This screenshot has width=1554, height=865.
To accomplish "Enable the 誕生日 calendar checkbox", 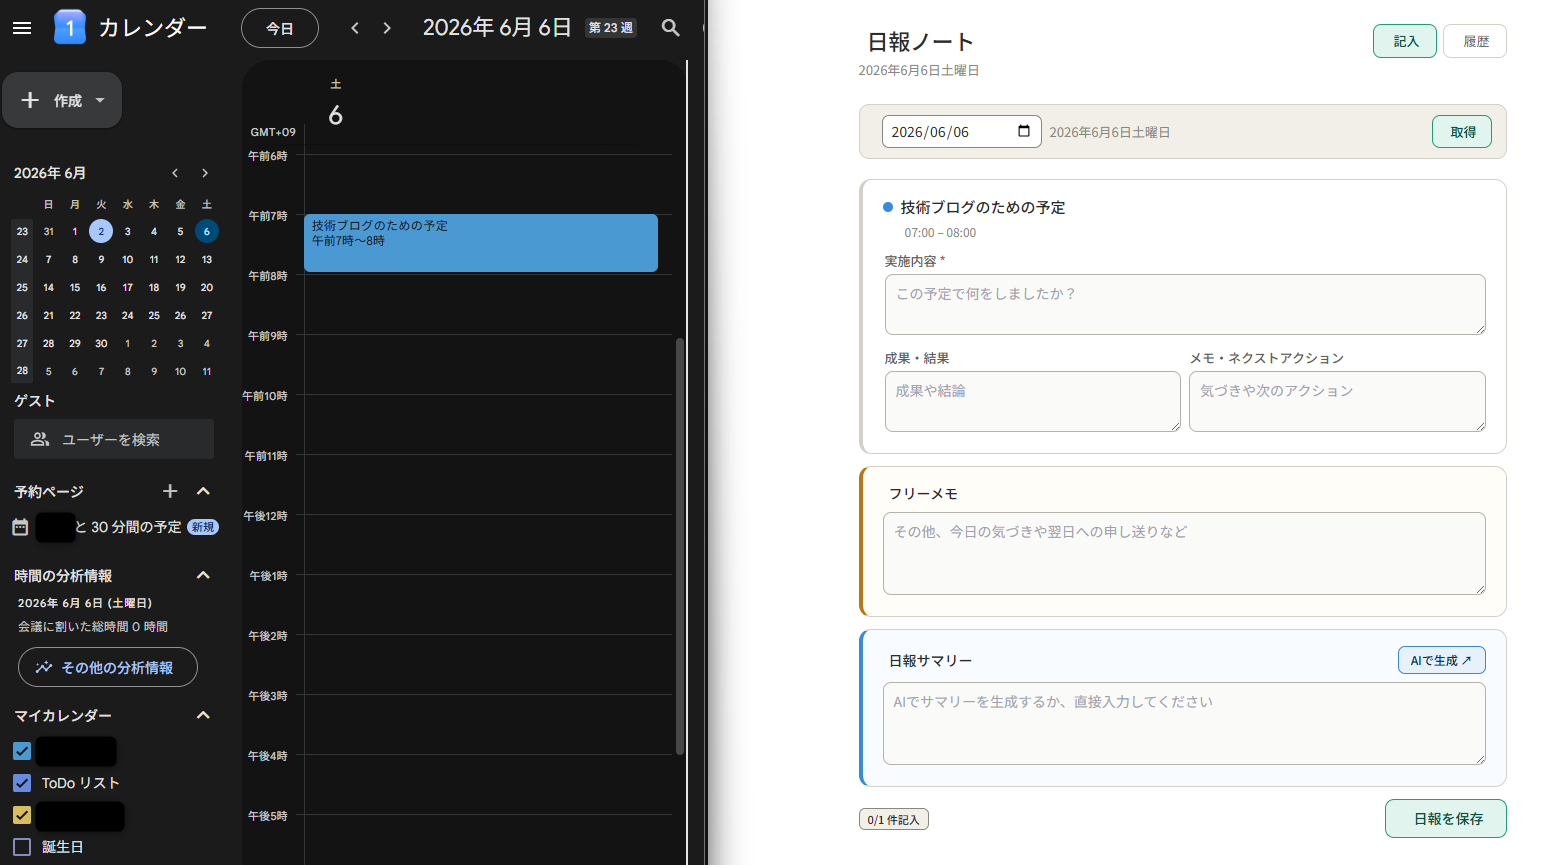I will 22,847.
